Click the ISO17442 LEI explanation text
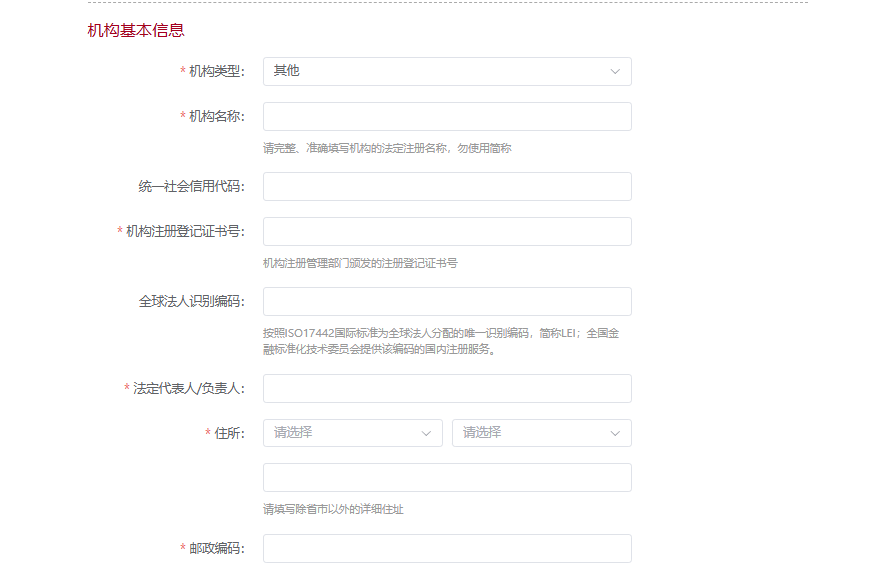 click(441, 341)
